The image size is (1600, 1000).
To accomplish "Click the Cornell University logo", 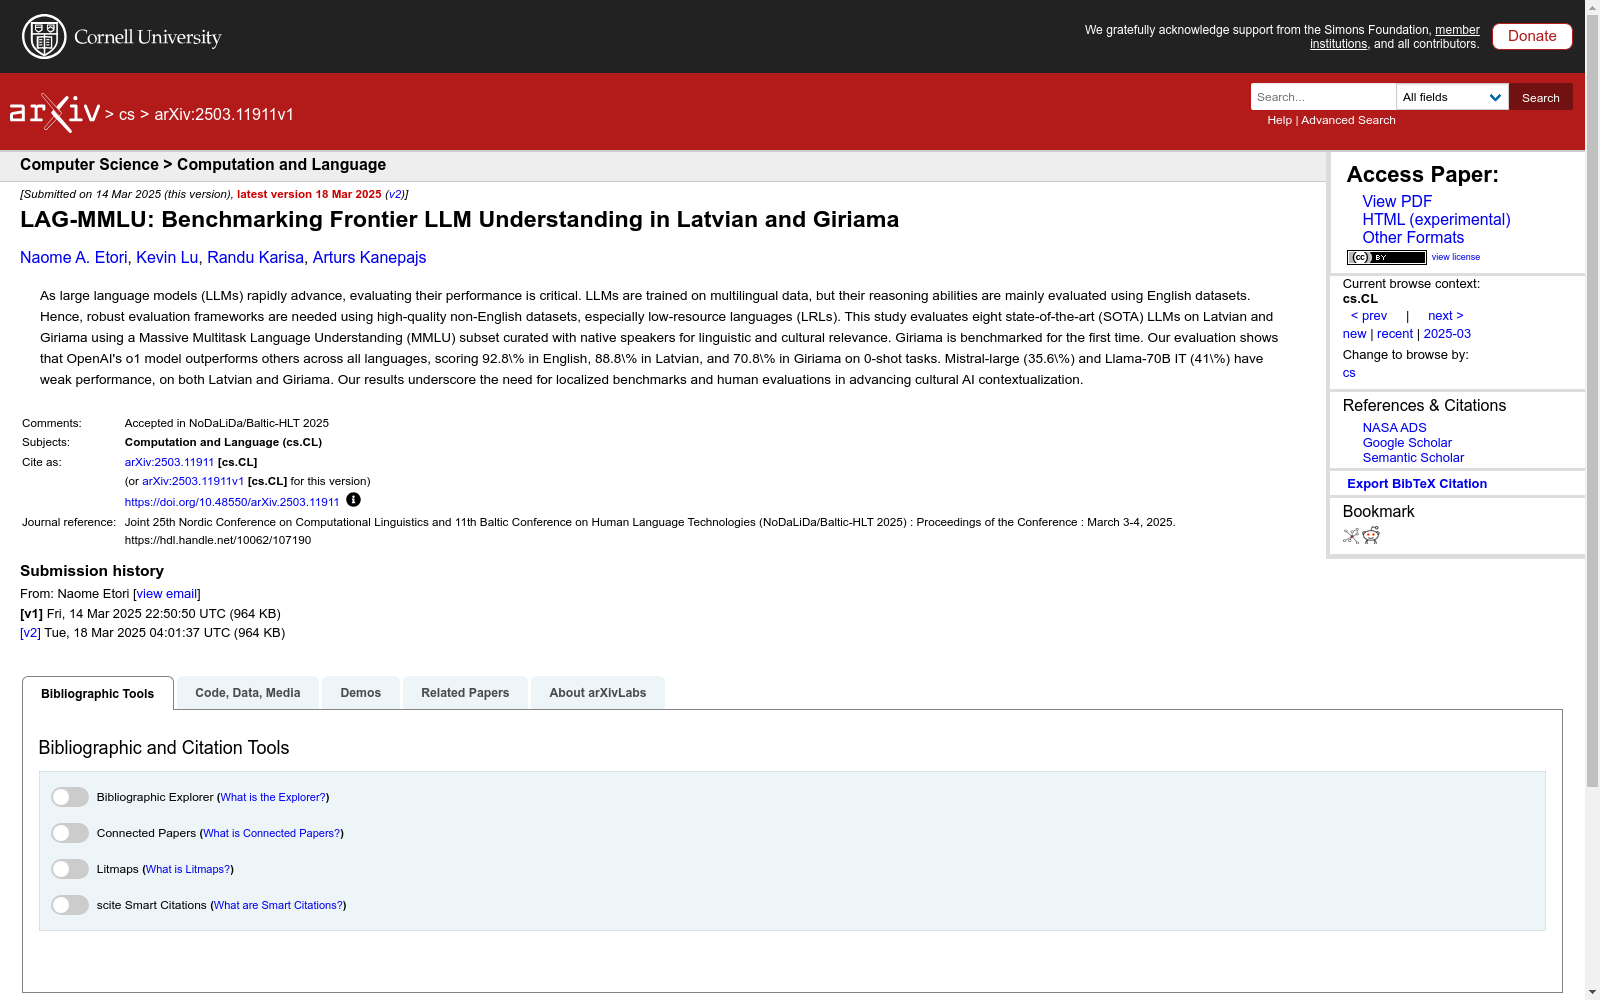I will tap(122, 37).
